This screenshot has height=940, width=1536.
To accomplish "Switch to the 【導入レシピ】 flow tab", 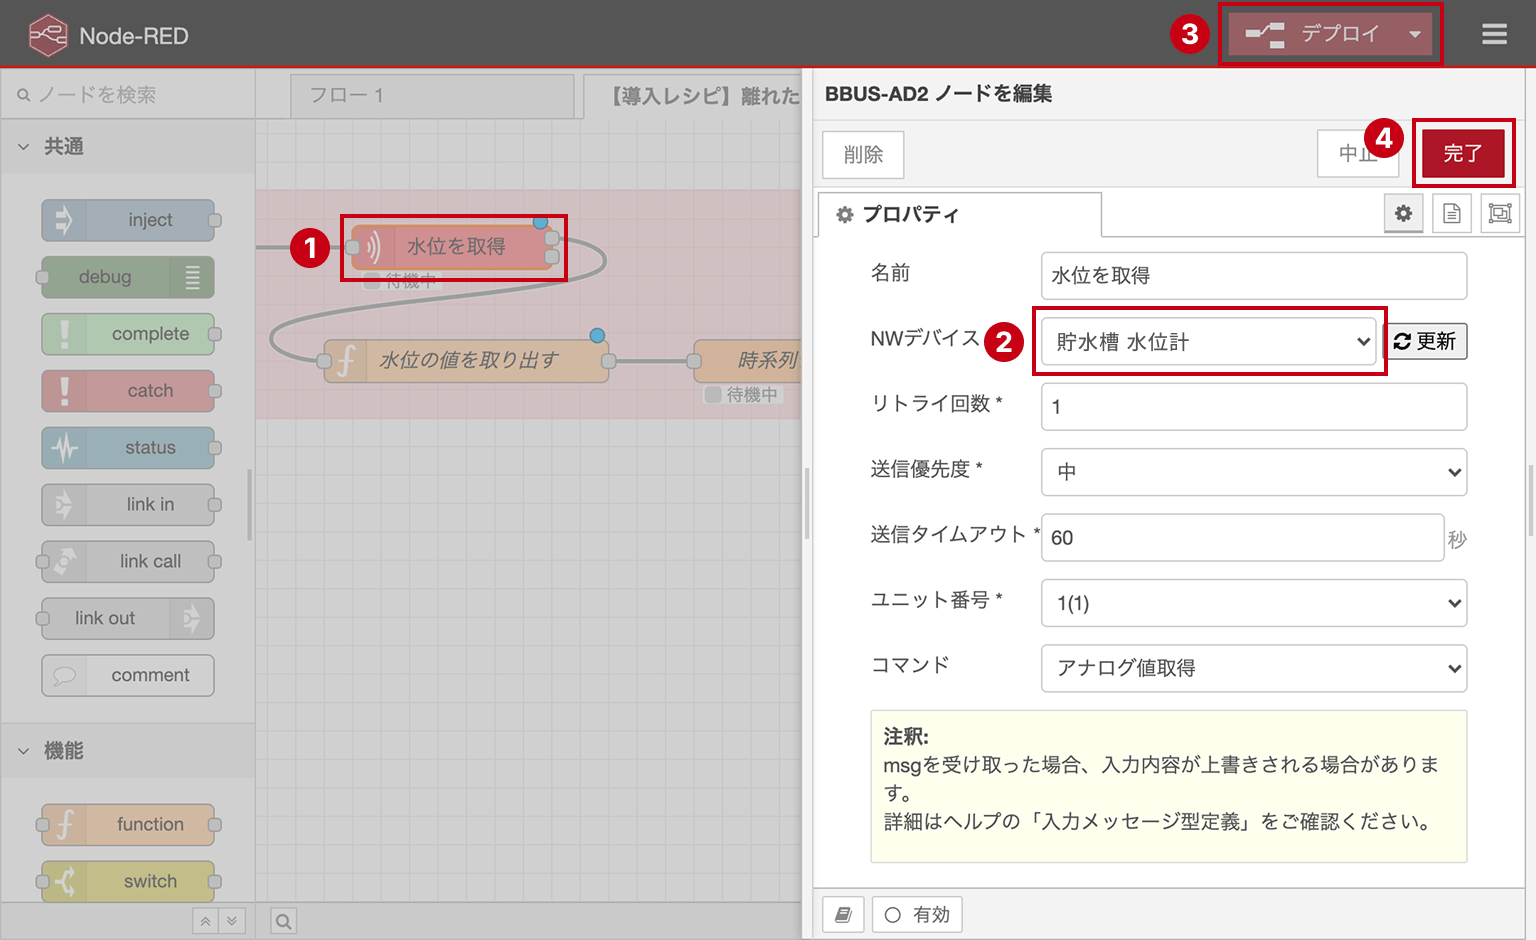I will tap(693, 96).
